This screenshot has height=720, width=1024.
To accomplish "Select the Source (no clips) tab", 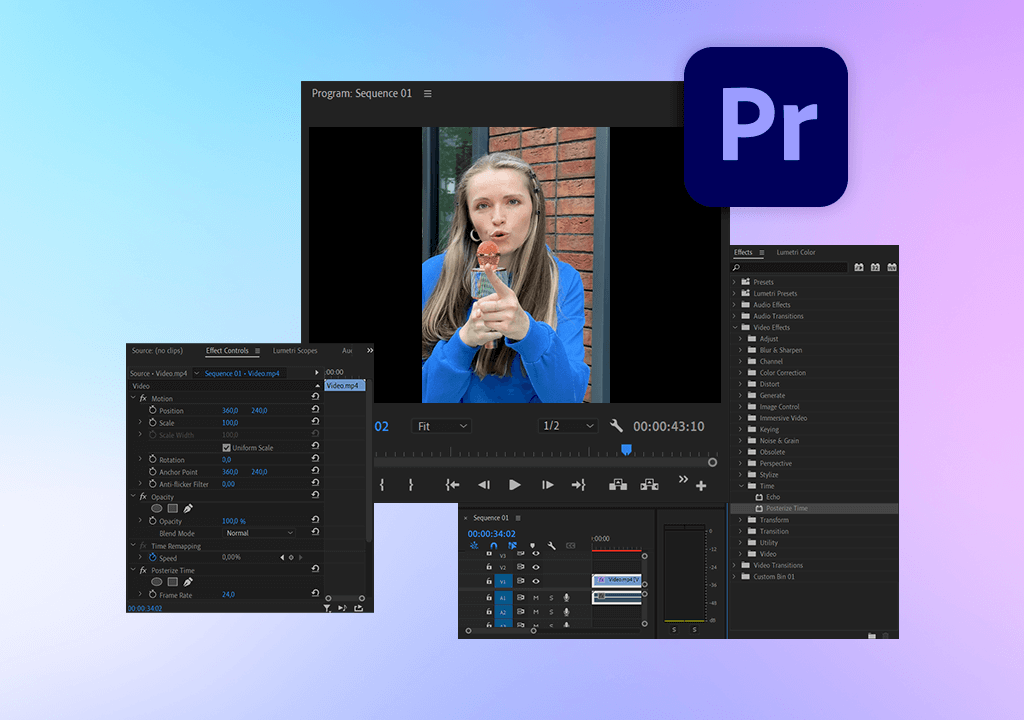I will 157,351.
